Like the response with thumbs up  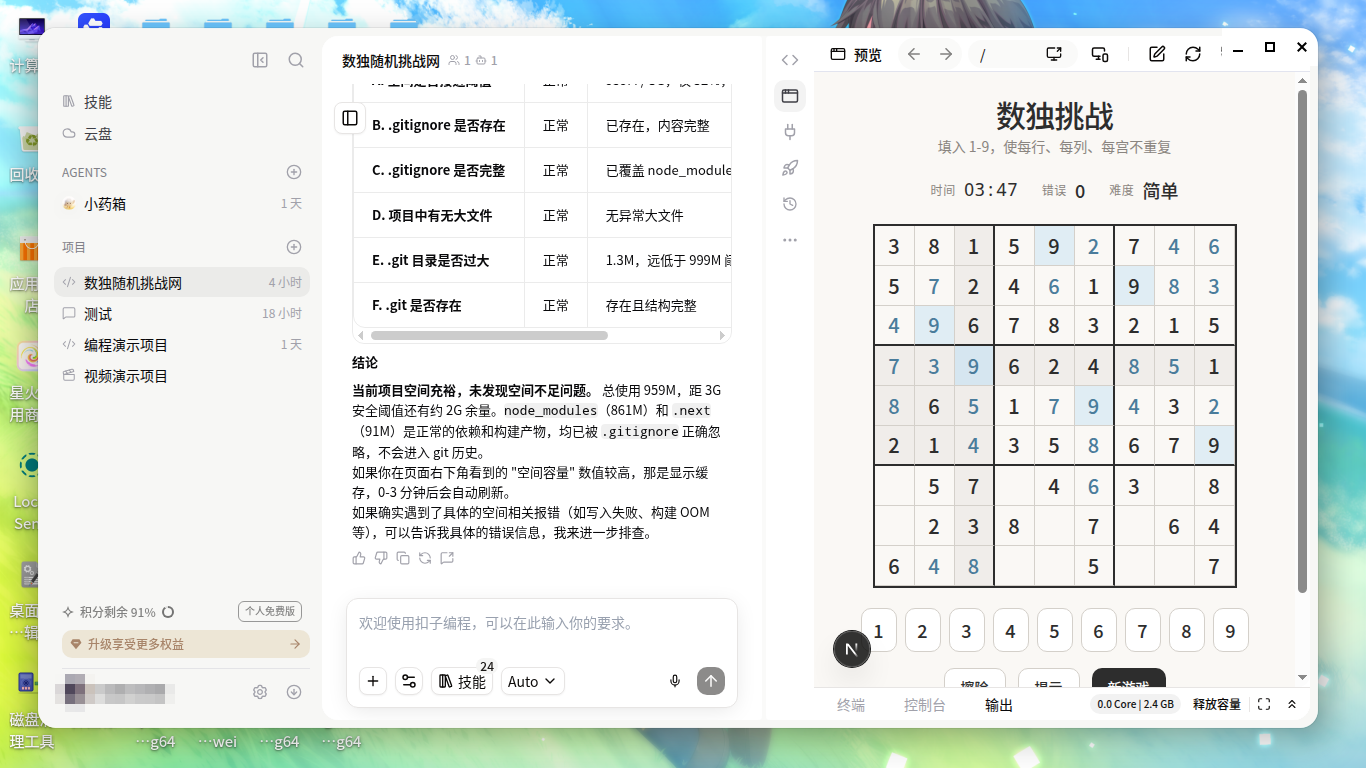[x=359, y=558]
